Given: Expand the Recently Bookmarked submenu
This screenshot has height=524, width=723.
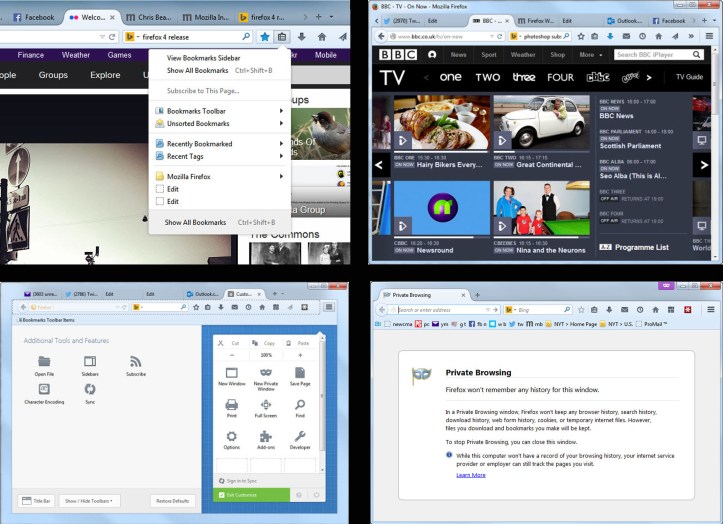Looking at the screenshot, I should tap(199, 144).
